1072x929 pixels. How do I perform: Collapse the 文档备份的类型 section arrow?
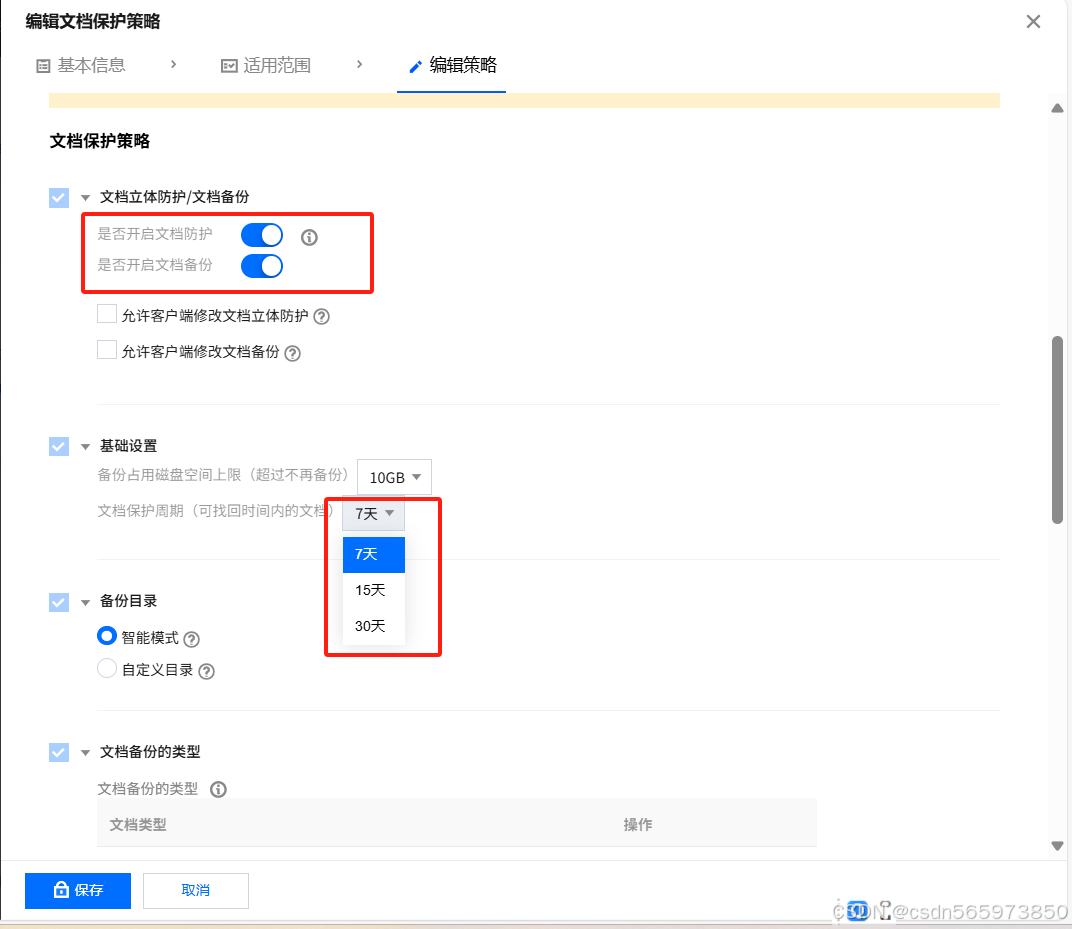[x=85, y=753]
